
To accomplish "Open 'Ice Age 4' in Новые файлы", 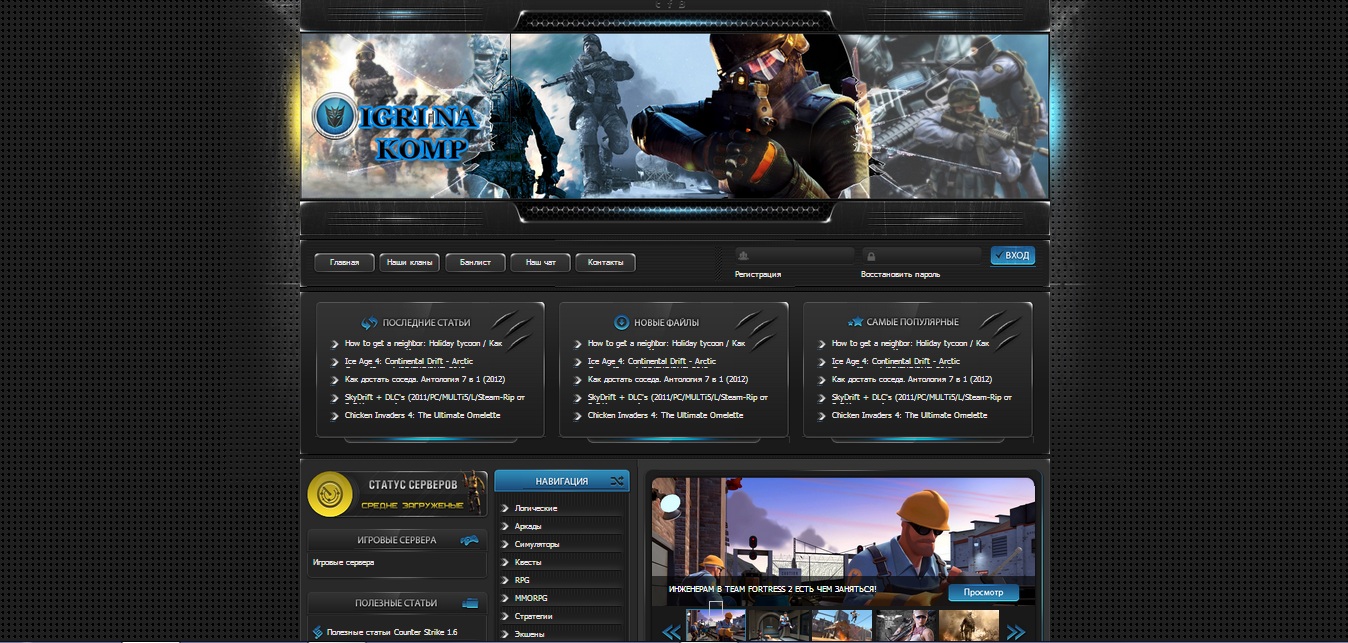I will coord(652,361).
